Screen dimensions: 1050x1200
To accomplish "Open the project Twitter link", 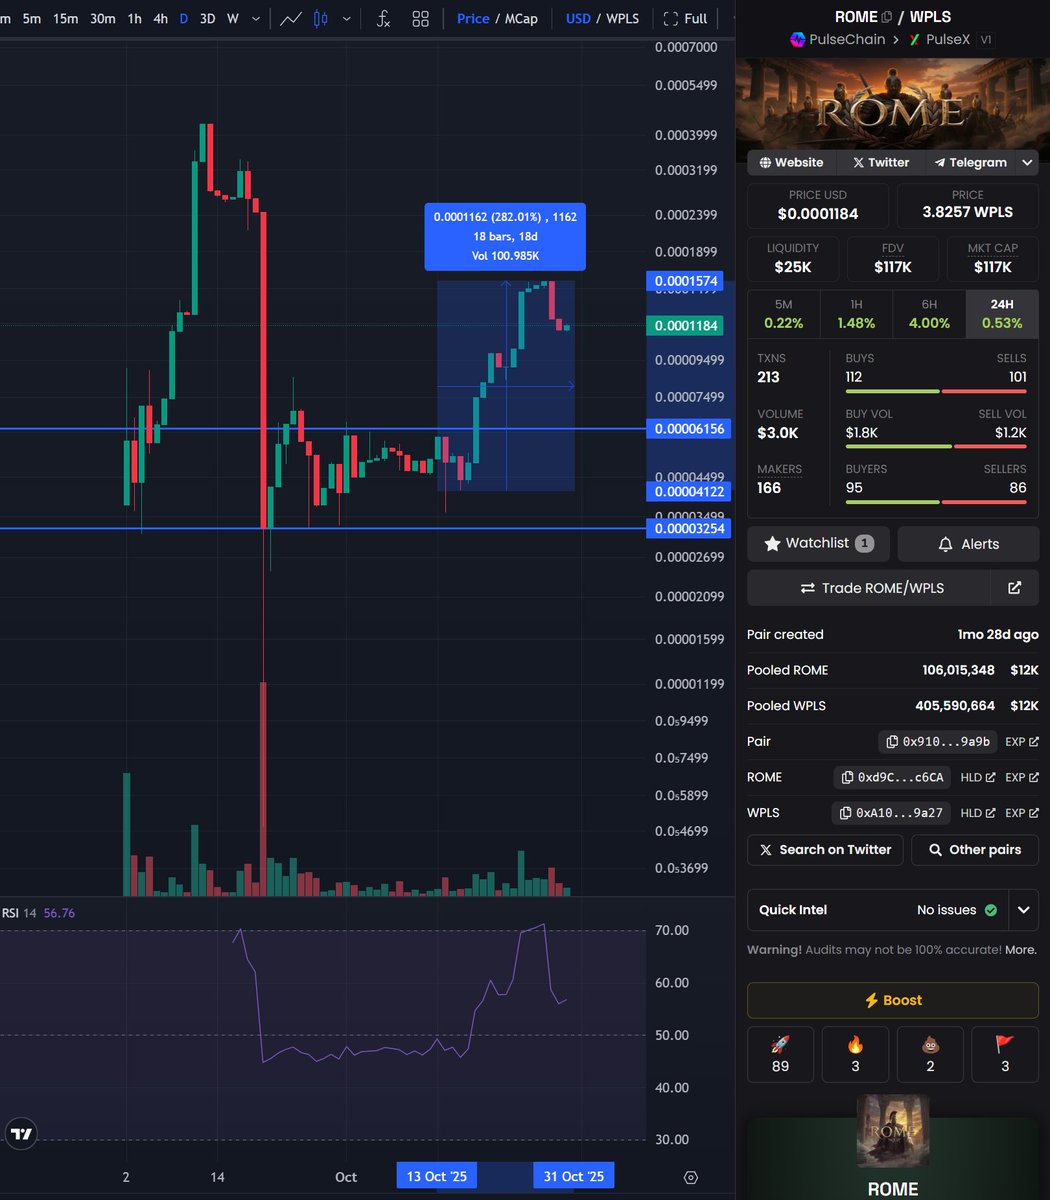I will tap(880, 162).
